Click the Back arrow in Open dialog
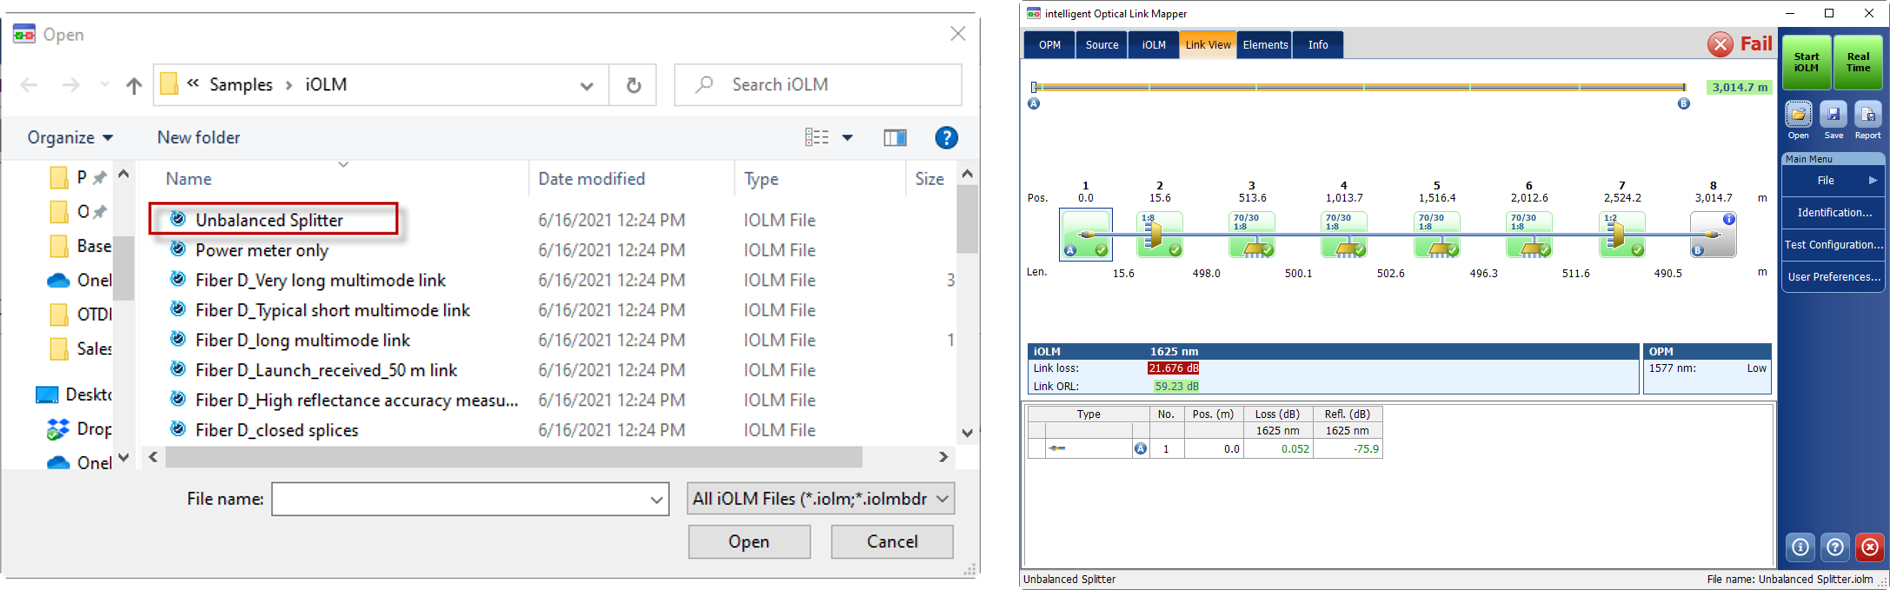 (x=29, y=85)
